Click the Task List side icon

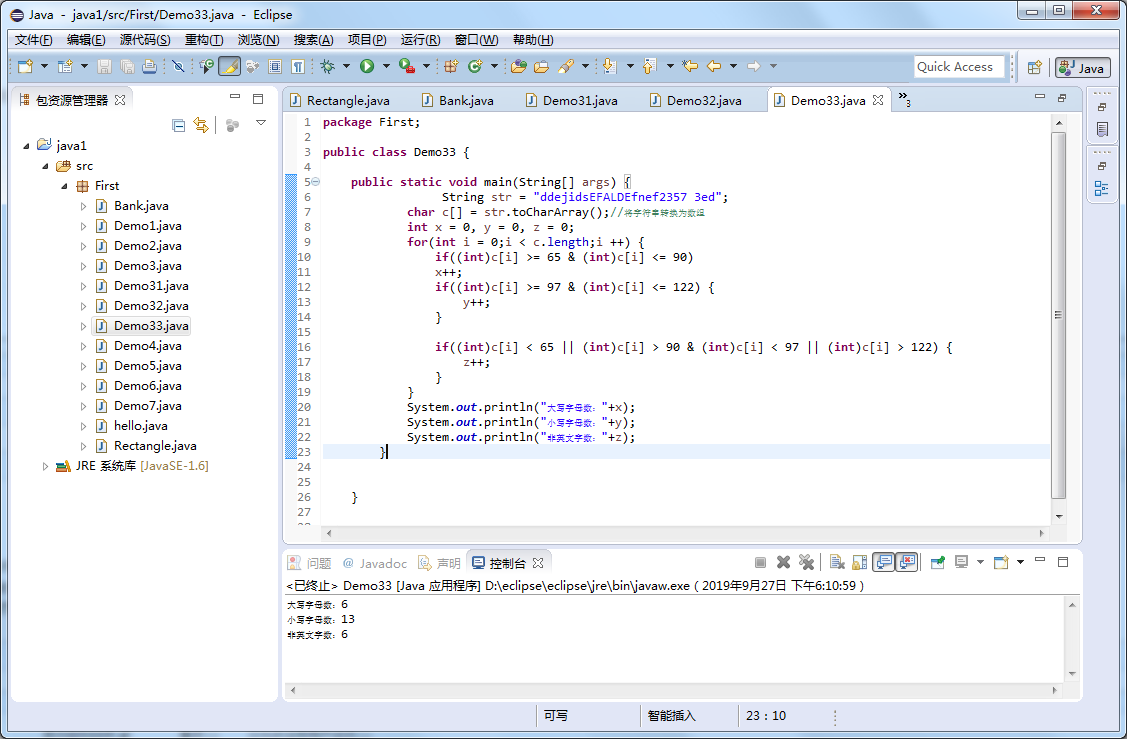tap(1102, 129)
